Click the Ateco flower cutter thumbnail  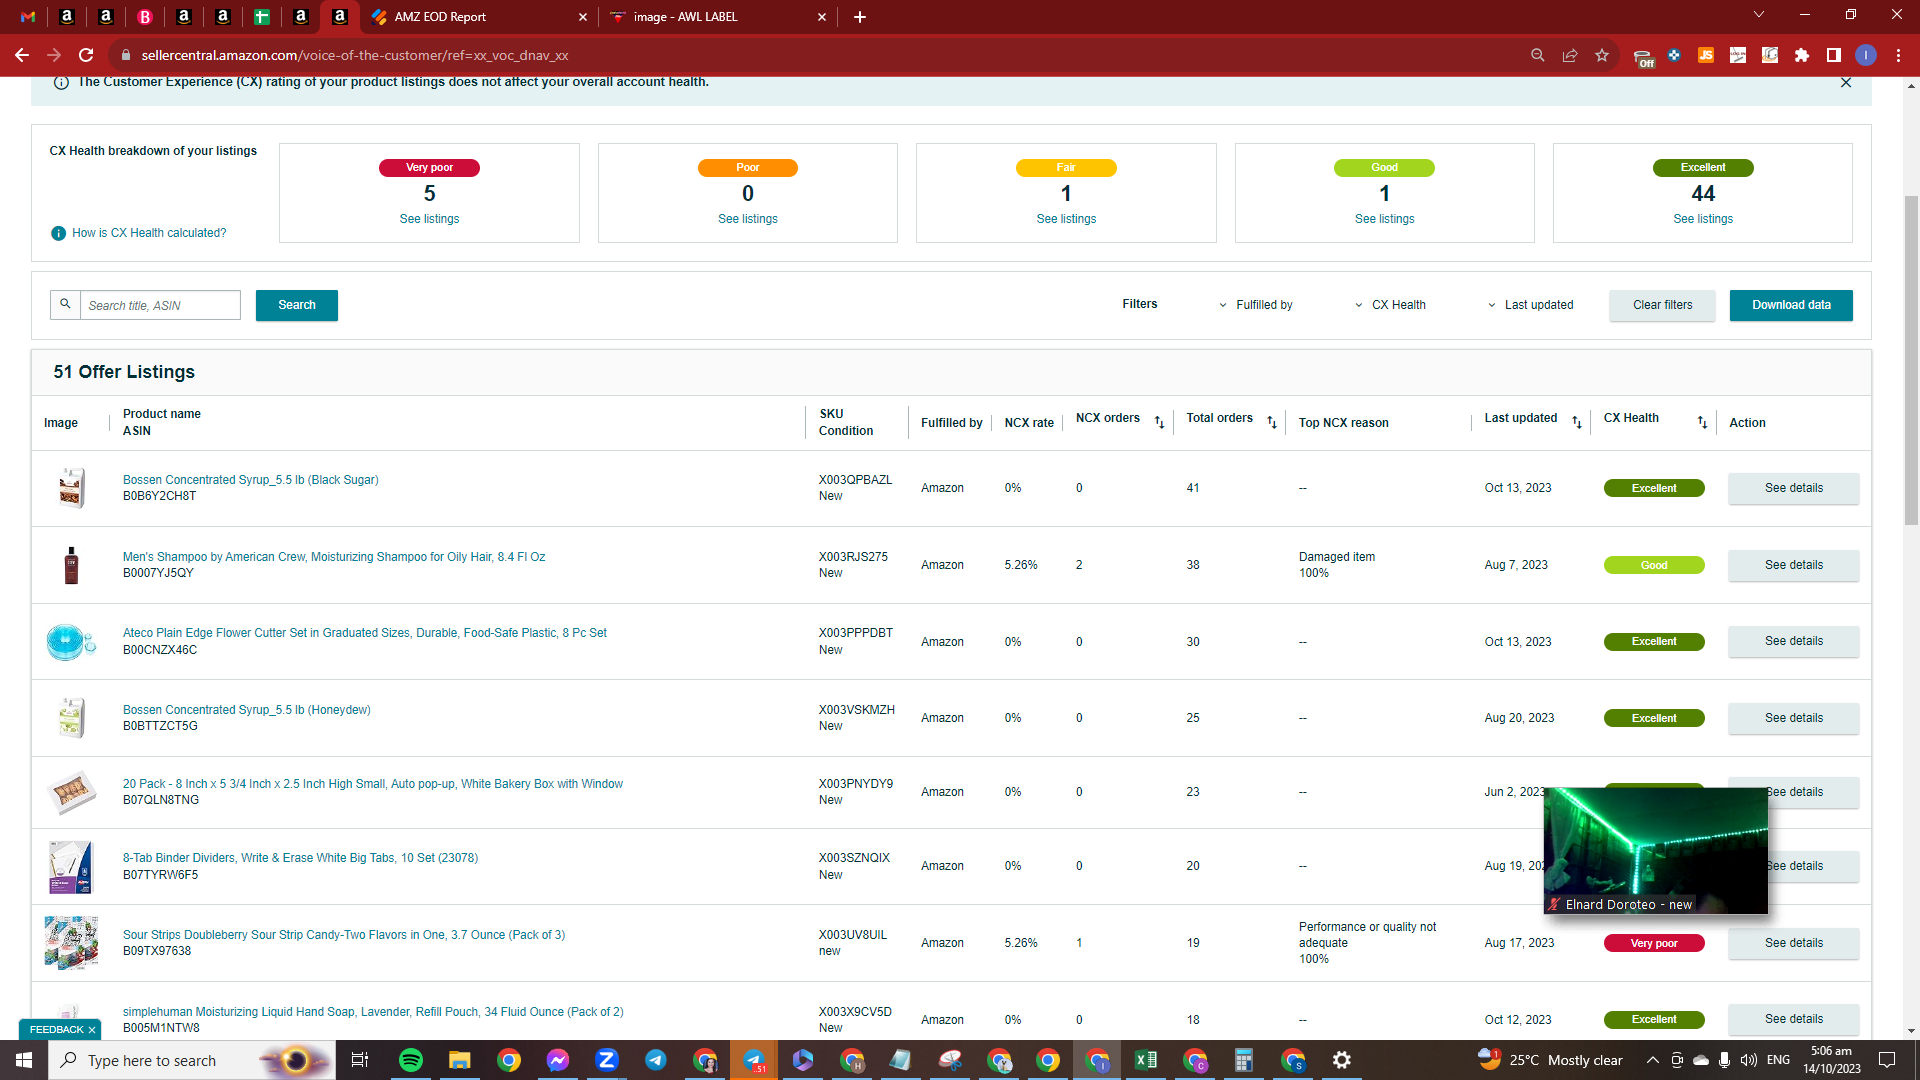tap(71, 641)
